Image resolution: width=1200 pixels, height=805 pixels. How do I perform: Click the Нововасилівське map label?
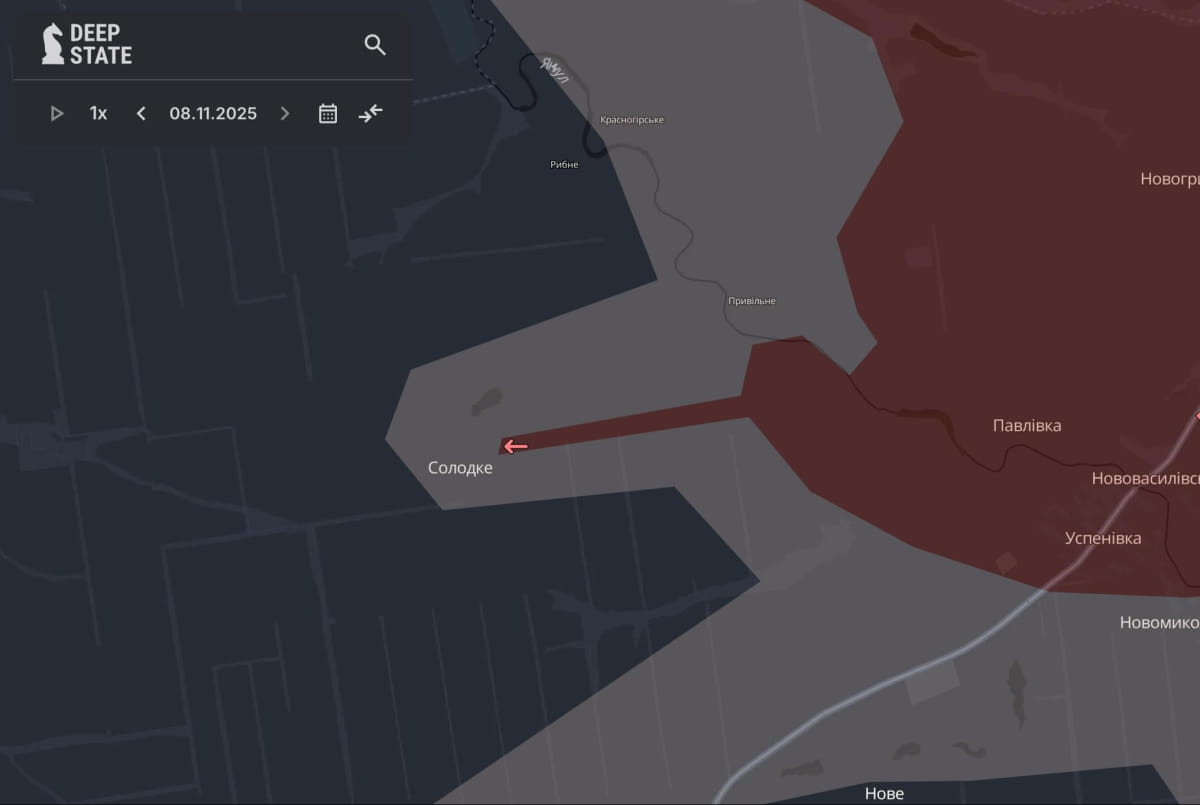coord(1145,479)
